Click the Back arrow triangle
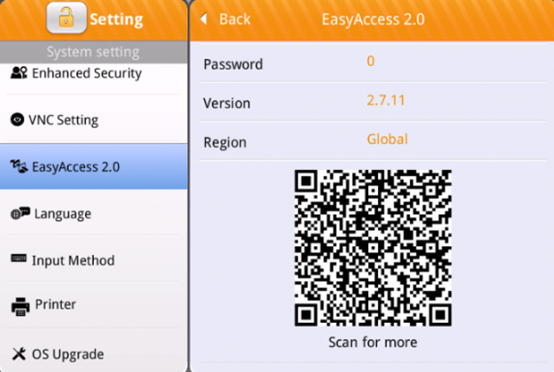Viewport: 554px width, 372px height. coord(204,18)
